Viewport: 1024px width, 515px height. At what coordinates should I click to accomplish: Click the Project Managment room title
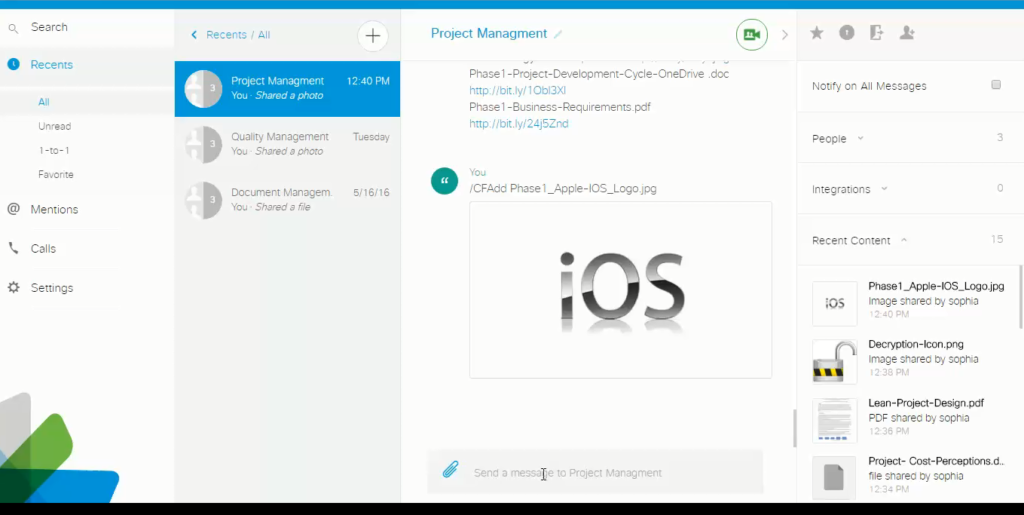[x=488, y=33]
